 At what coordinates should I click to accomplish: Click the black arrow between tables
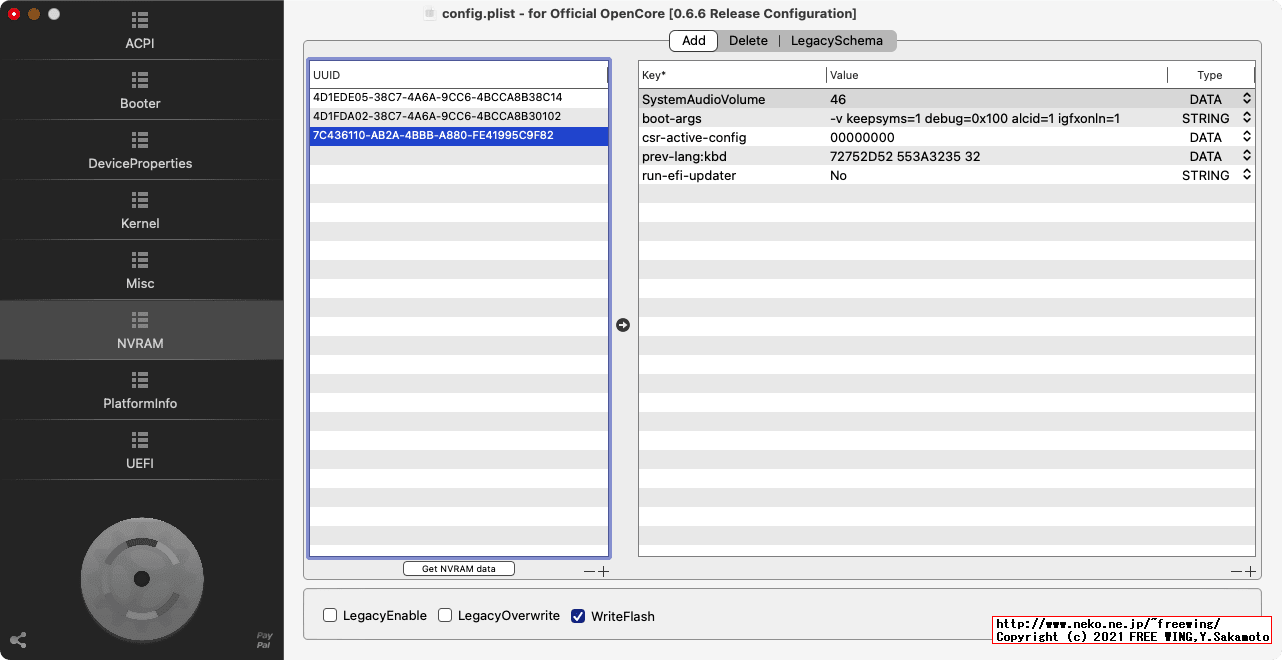(x=623, y=325)
